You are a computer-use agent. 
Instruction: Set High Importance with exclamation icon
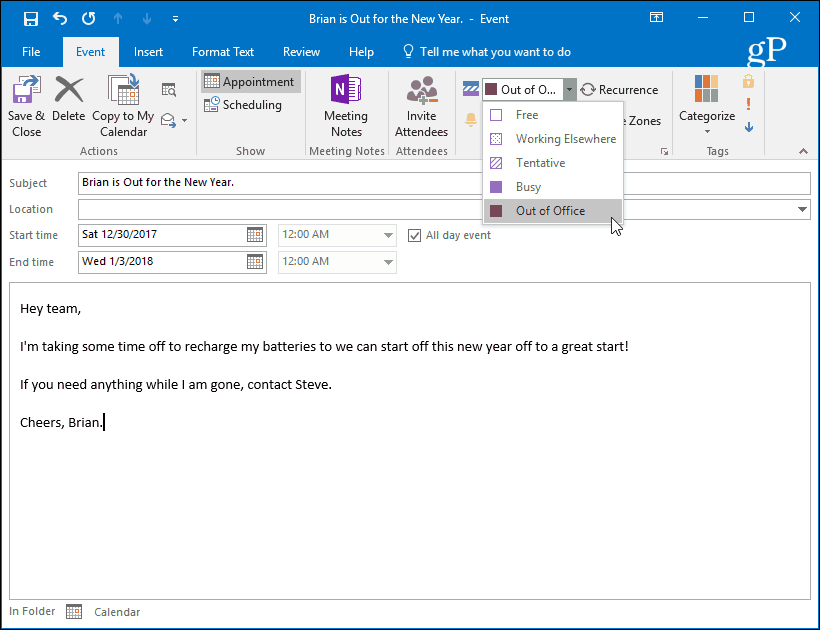pos(748,104)
